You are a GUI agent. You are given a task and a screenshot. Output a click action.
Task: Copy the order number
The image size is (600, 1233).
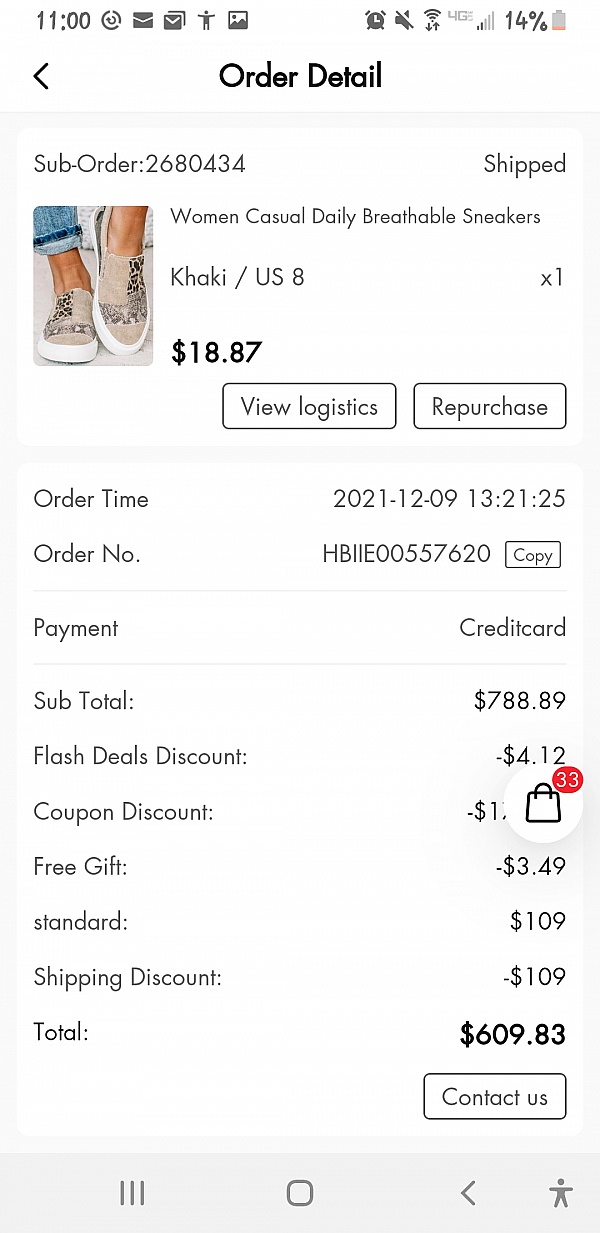[x=532, y=555]
